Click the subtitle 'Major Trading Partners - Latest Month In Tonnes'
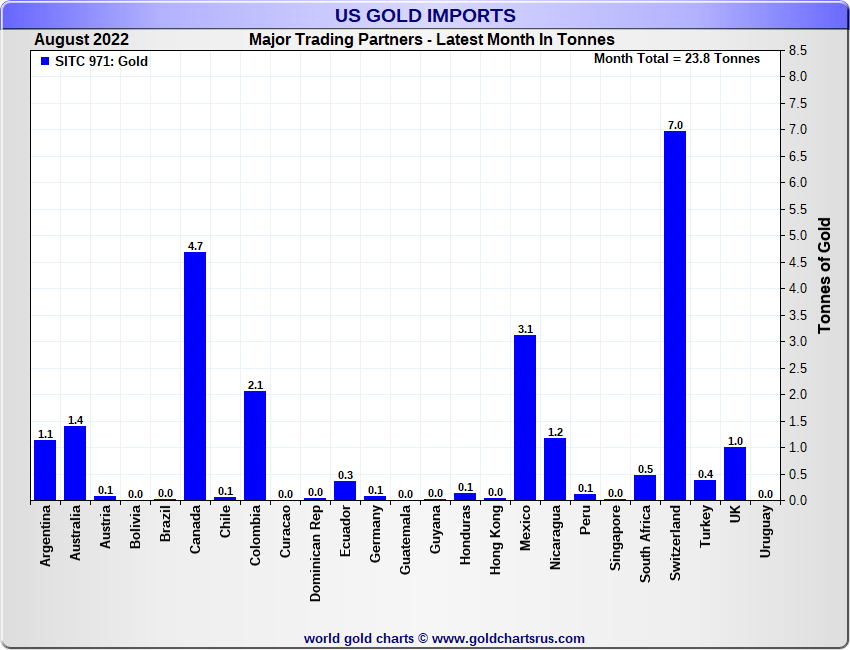The height and width of the screenshot is (650, 850). pos(432,40)
